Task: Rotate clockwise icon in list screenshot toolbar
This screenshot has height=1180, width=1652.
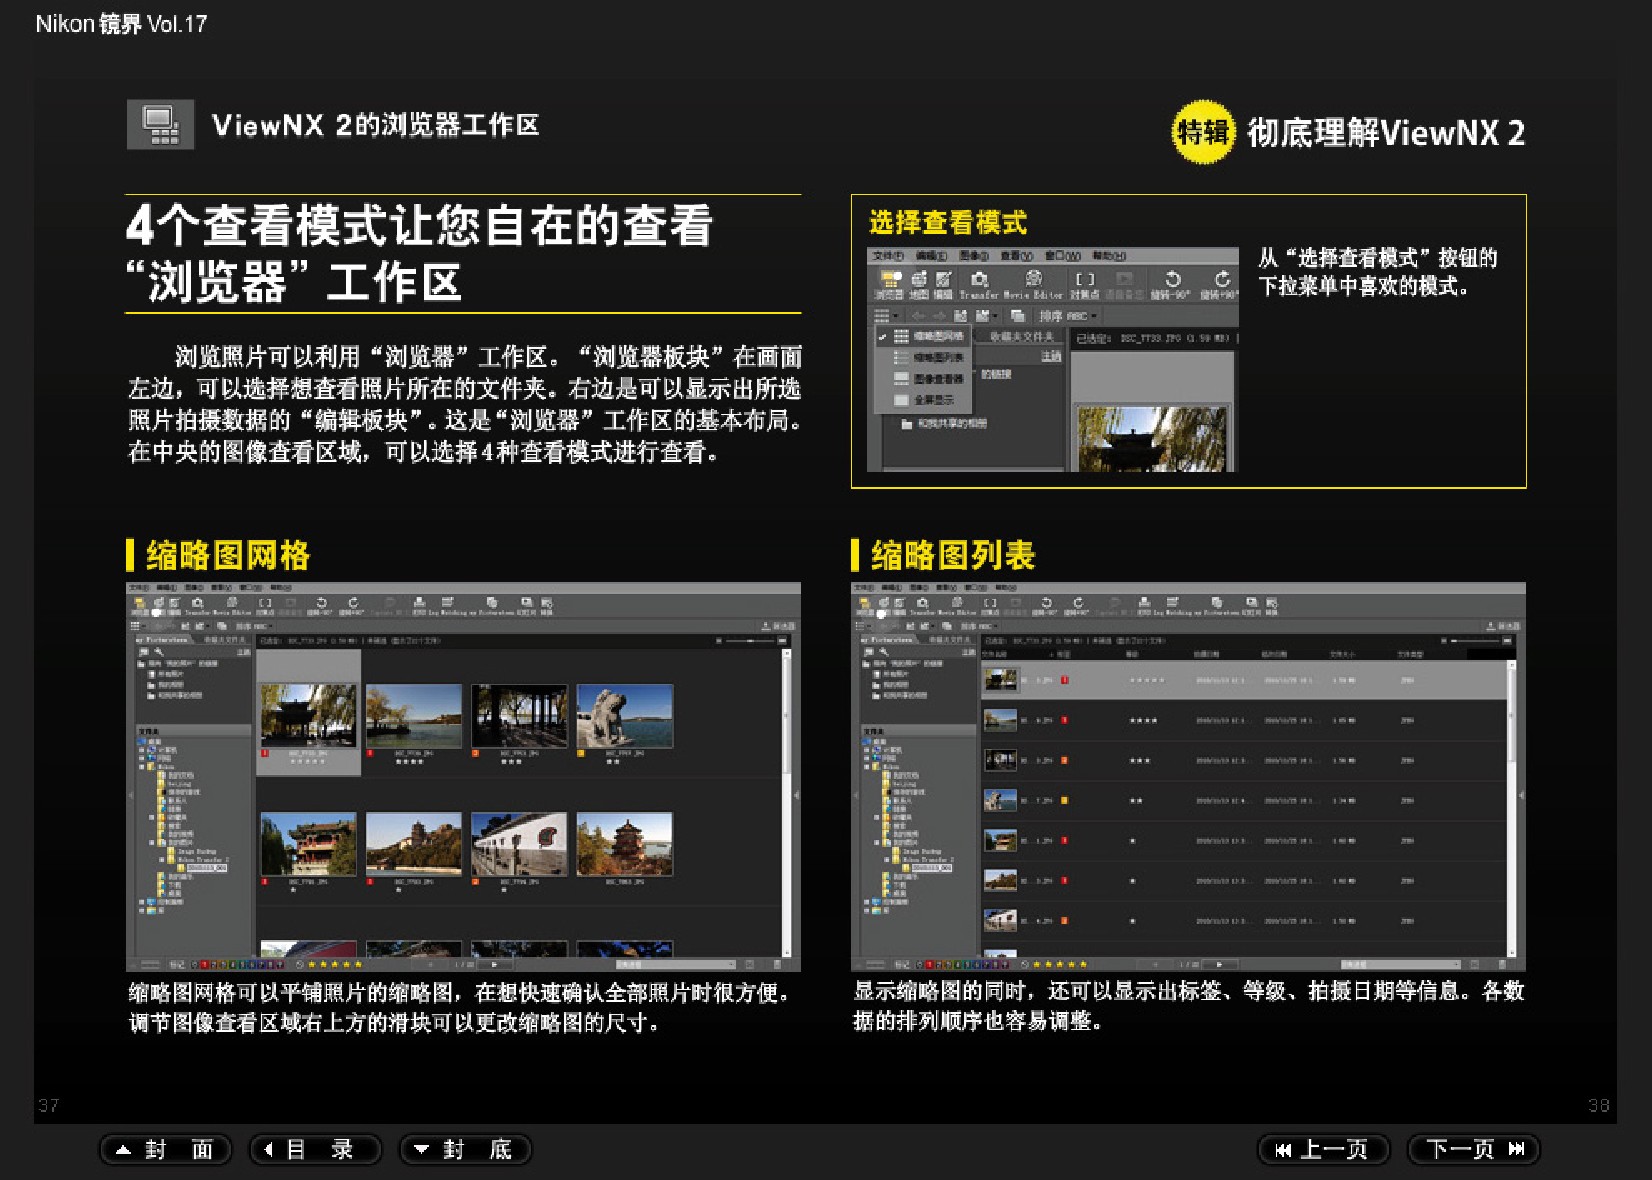Action: point(1078,604)
